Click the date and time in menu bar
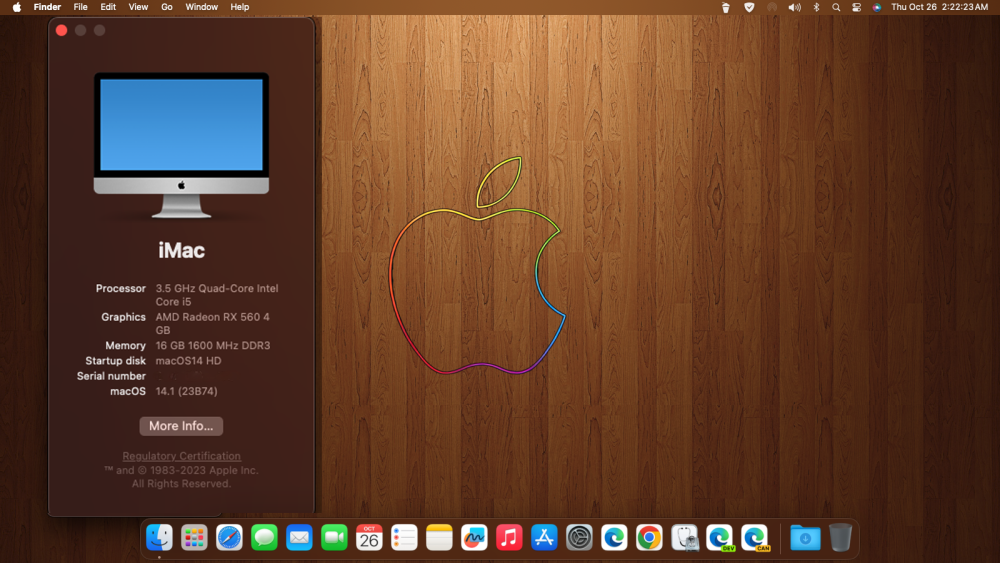The image size is (1000, 563). click(939, 7)
